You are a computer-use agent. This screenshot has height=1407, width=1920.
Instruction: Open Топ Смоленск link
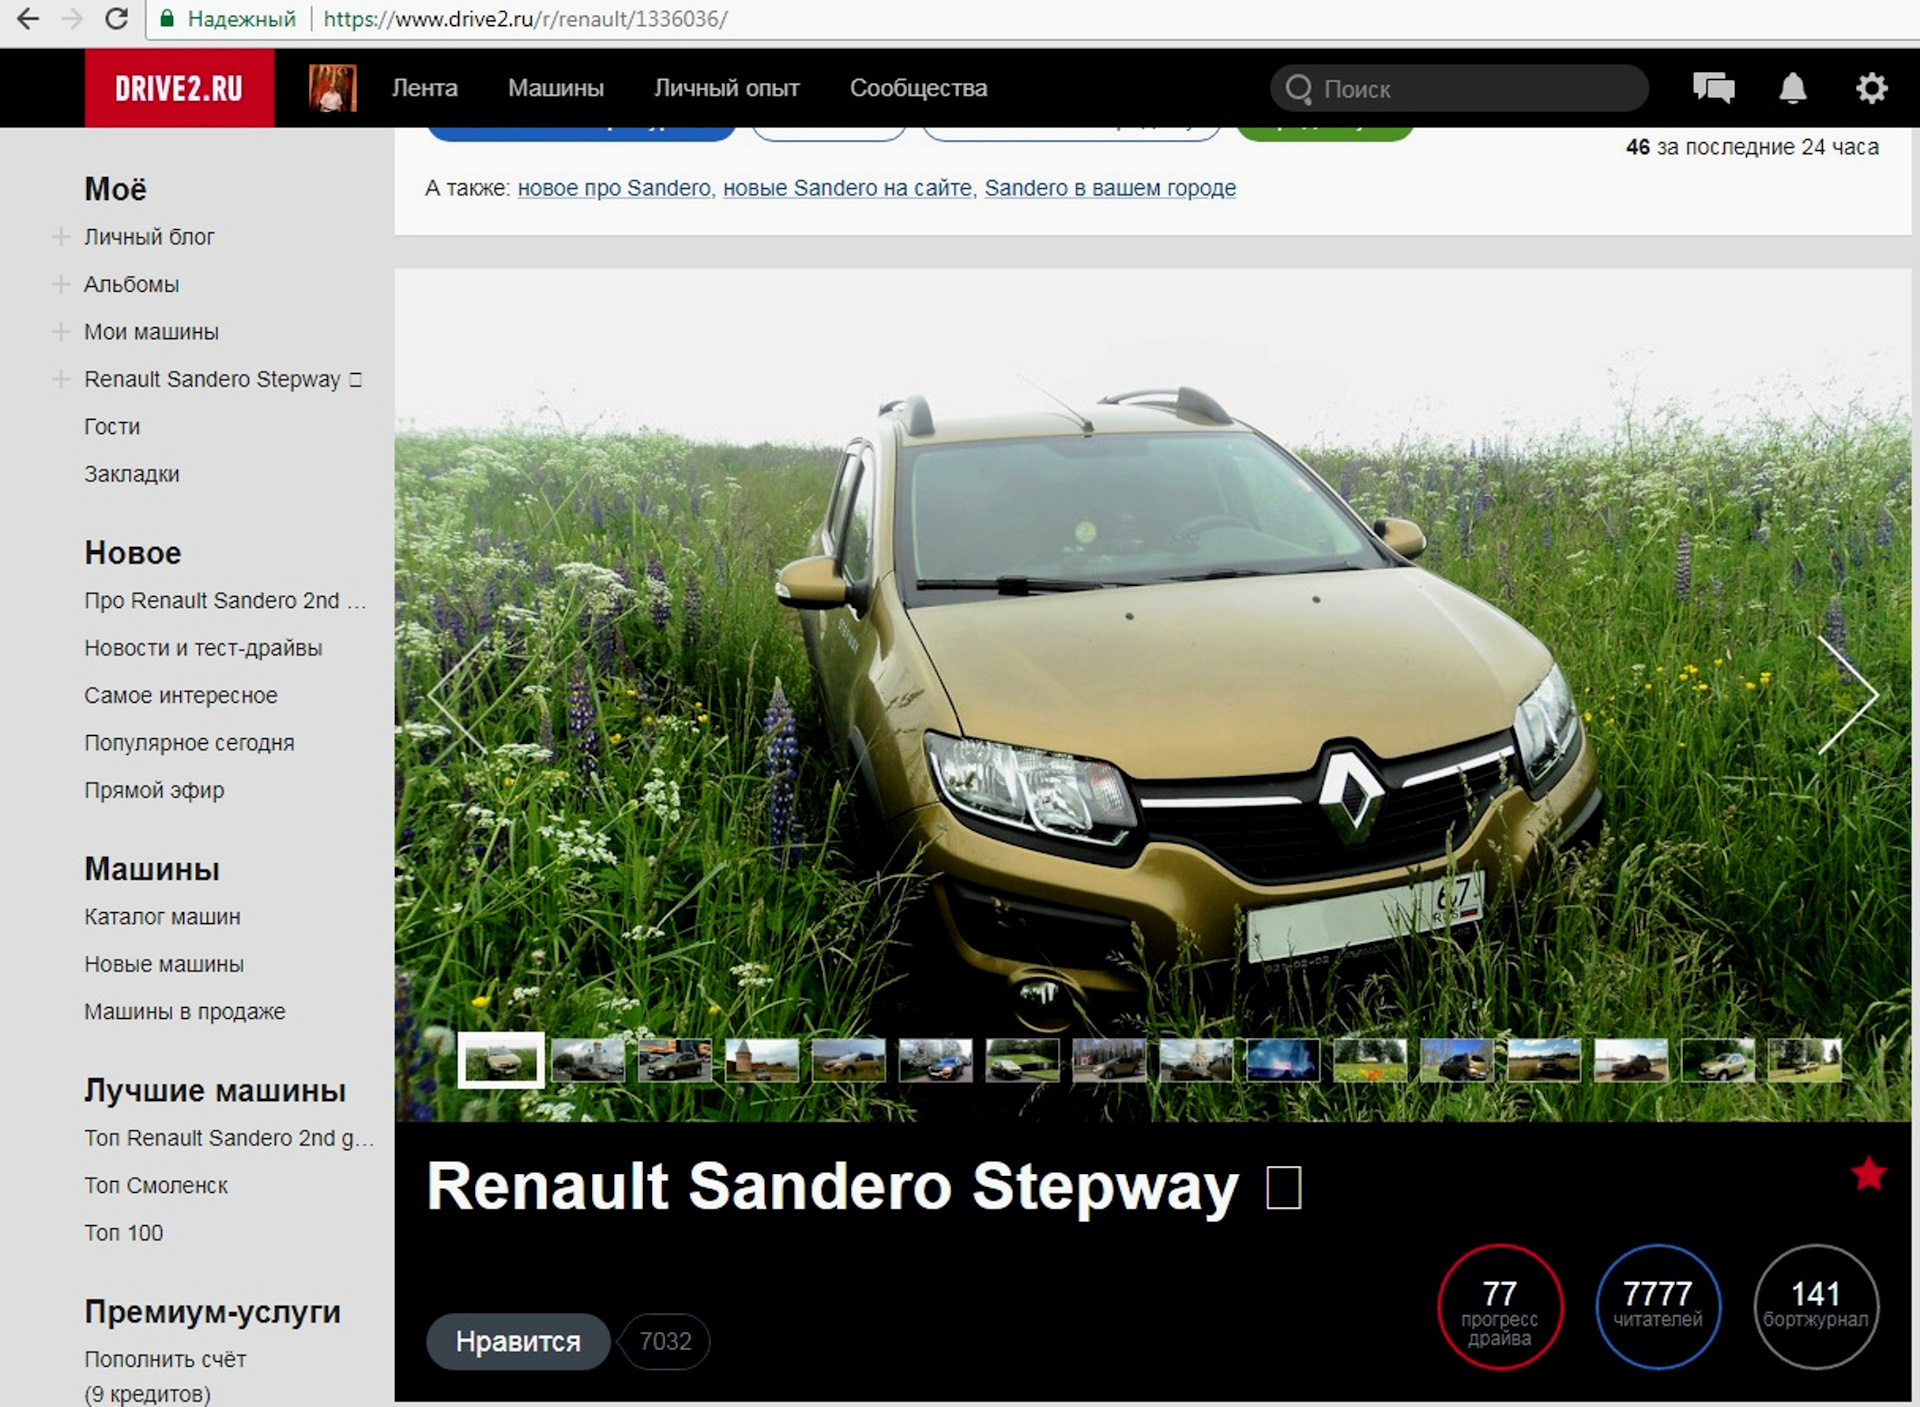click(156, 1185)
